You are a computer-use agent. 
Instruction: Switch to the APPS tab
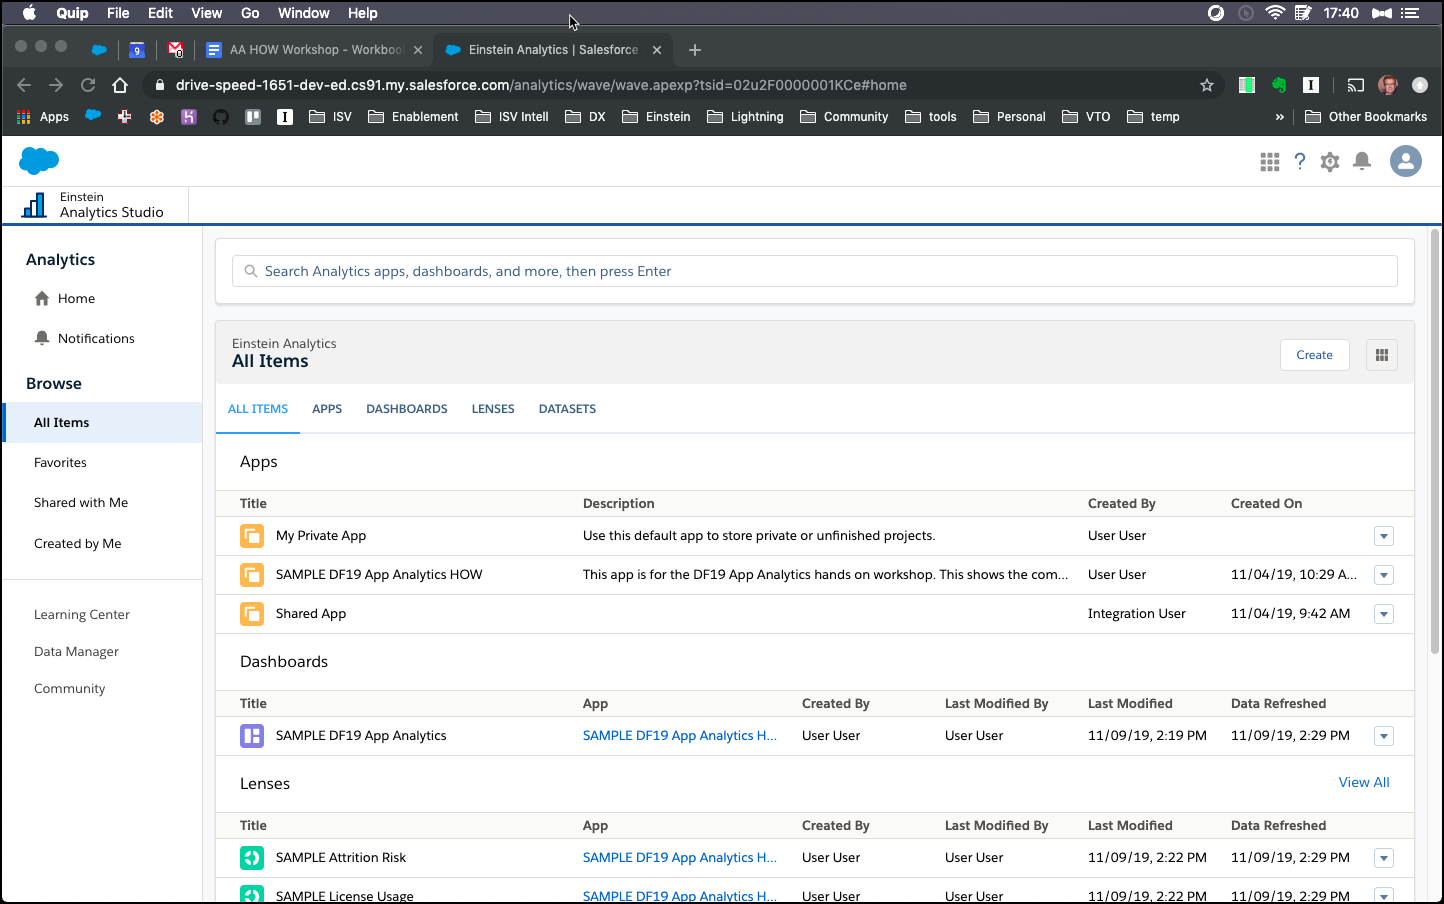(x=327, y=409)
